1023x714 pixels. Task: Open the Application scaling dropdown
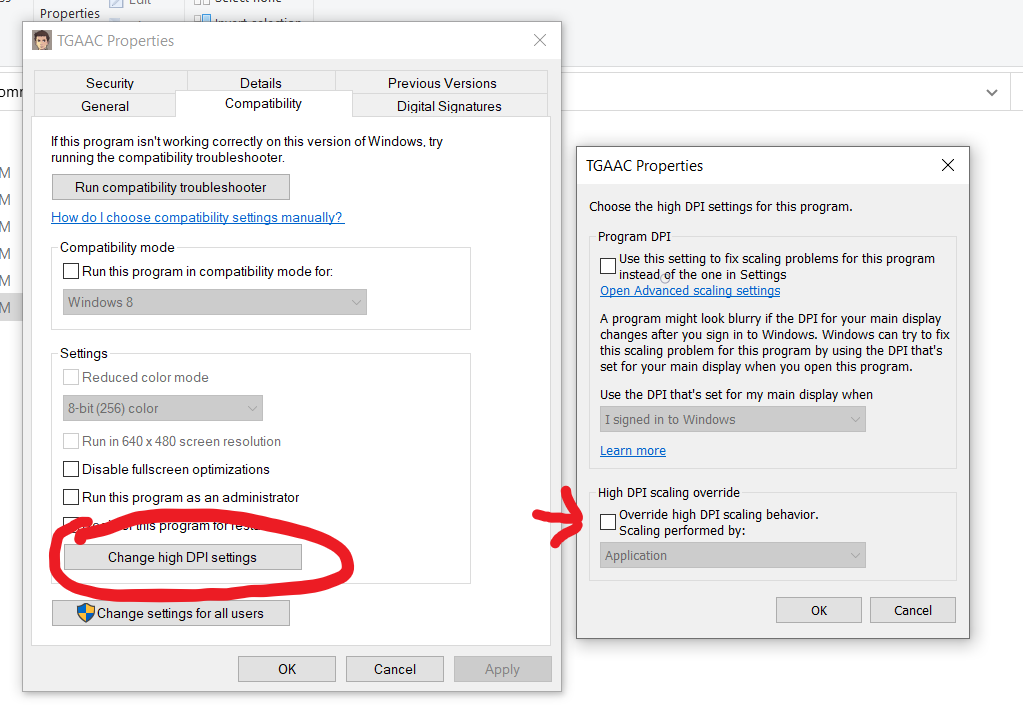[733, 555]
